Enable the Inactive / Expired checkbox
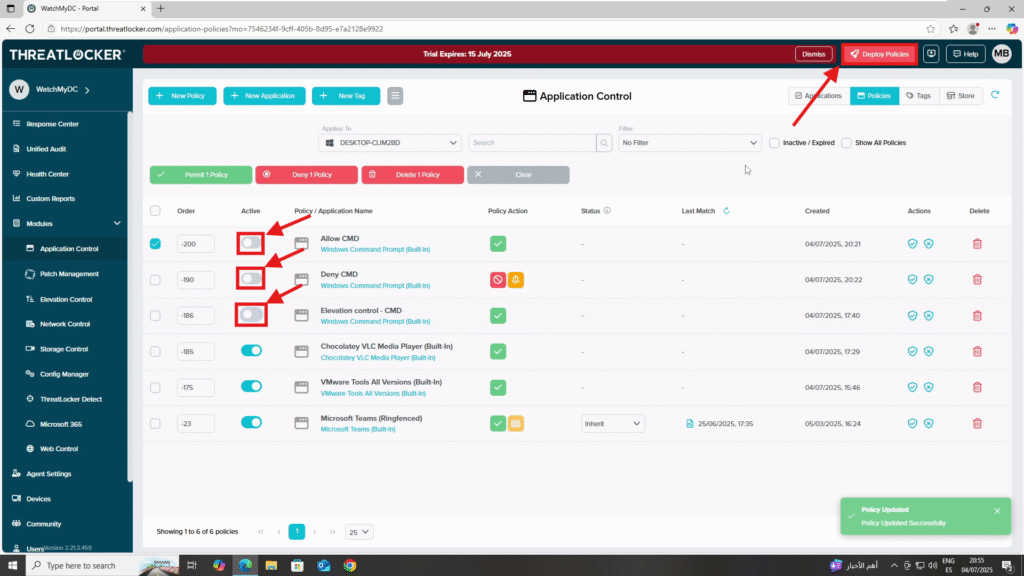This screenshot has width=1024, height=576. [x=775, y=142]
